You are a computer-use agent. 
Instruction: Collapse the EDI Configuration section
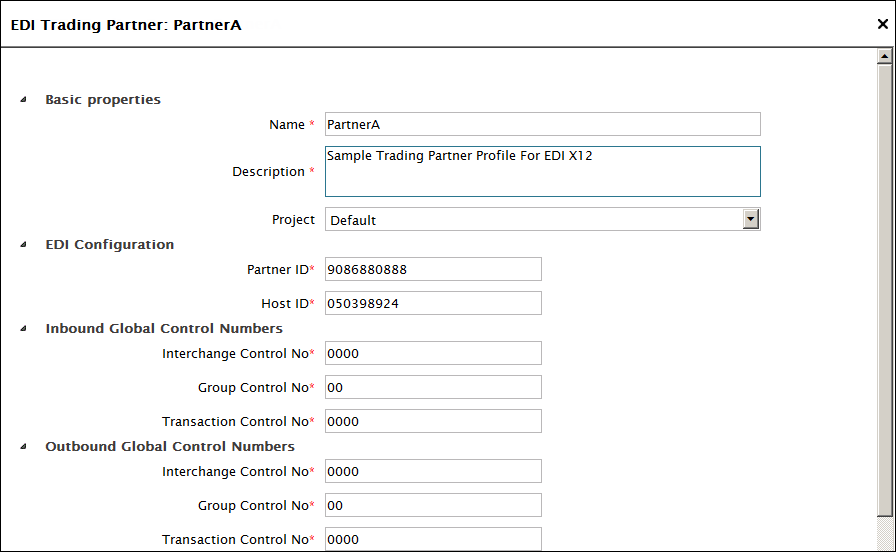(23, 245)
